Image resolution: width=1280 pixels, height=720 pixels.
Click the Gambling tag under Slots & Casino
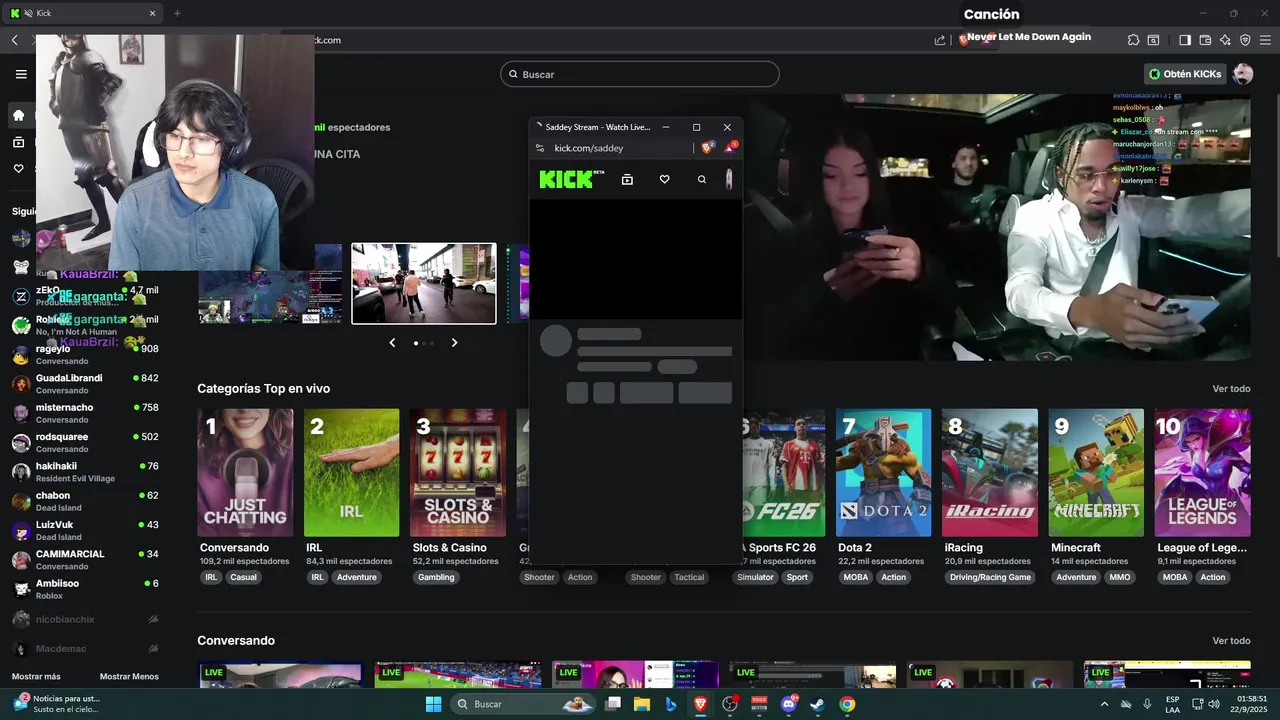coord(436,577)
